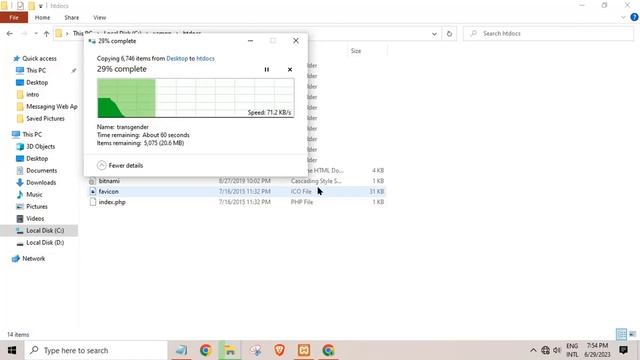
Task: Click the Search htdocs field
Action: [x=548, y=33]
